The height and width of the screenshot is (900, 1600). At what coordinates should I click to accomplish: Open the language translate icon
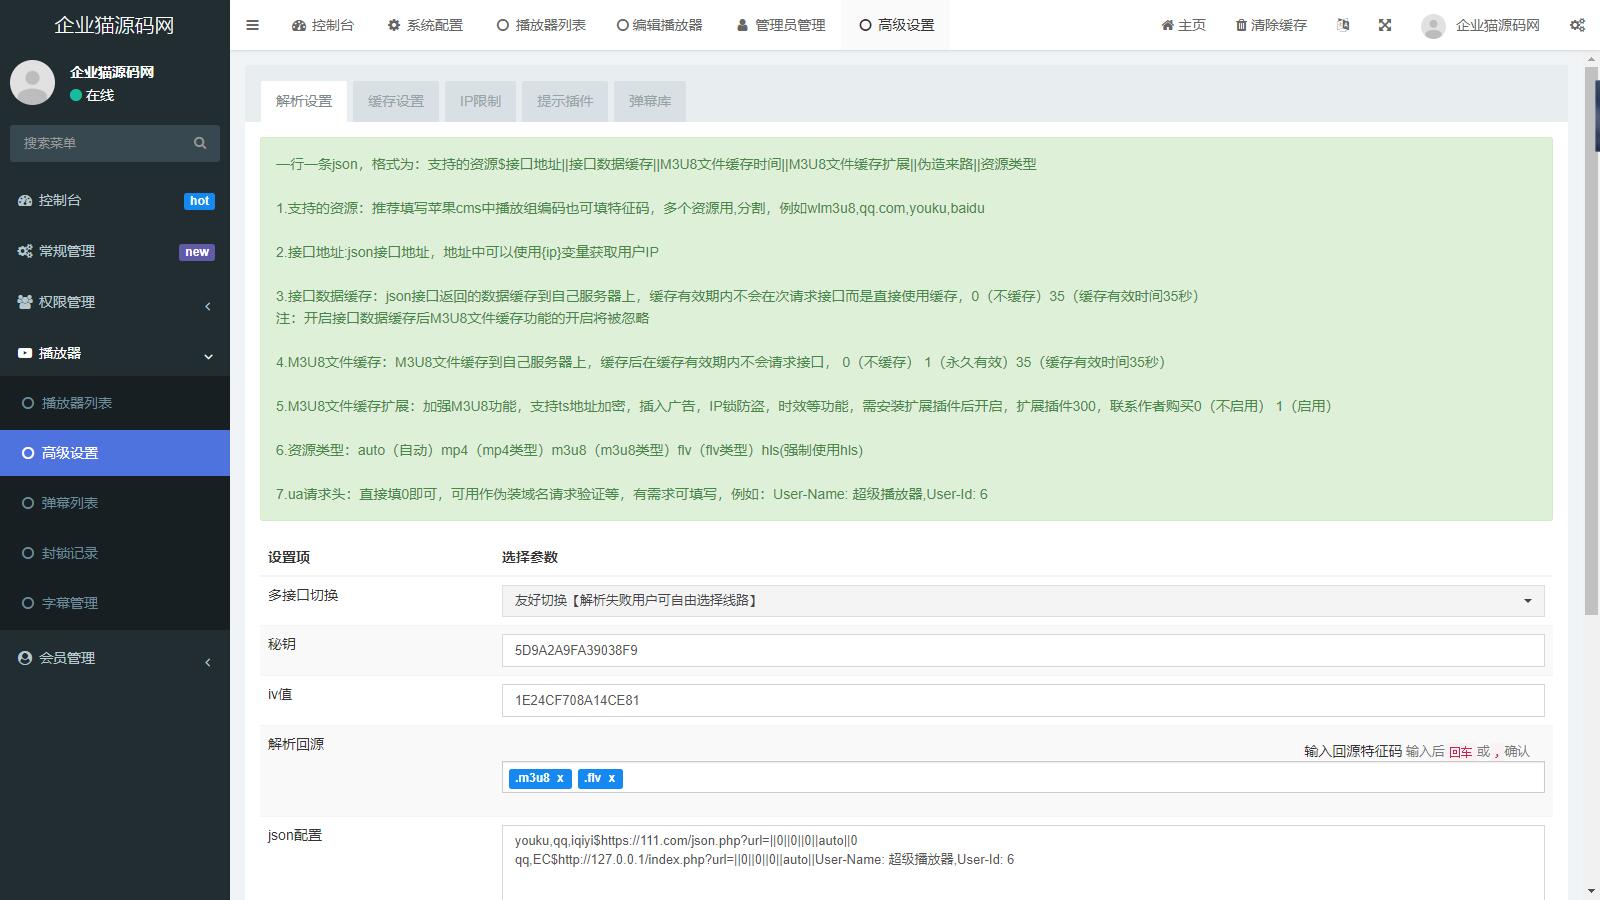tap(1343, 25)
